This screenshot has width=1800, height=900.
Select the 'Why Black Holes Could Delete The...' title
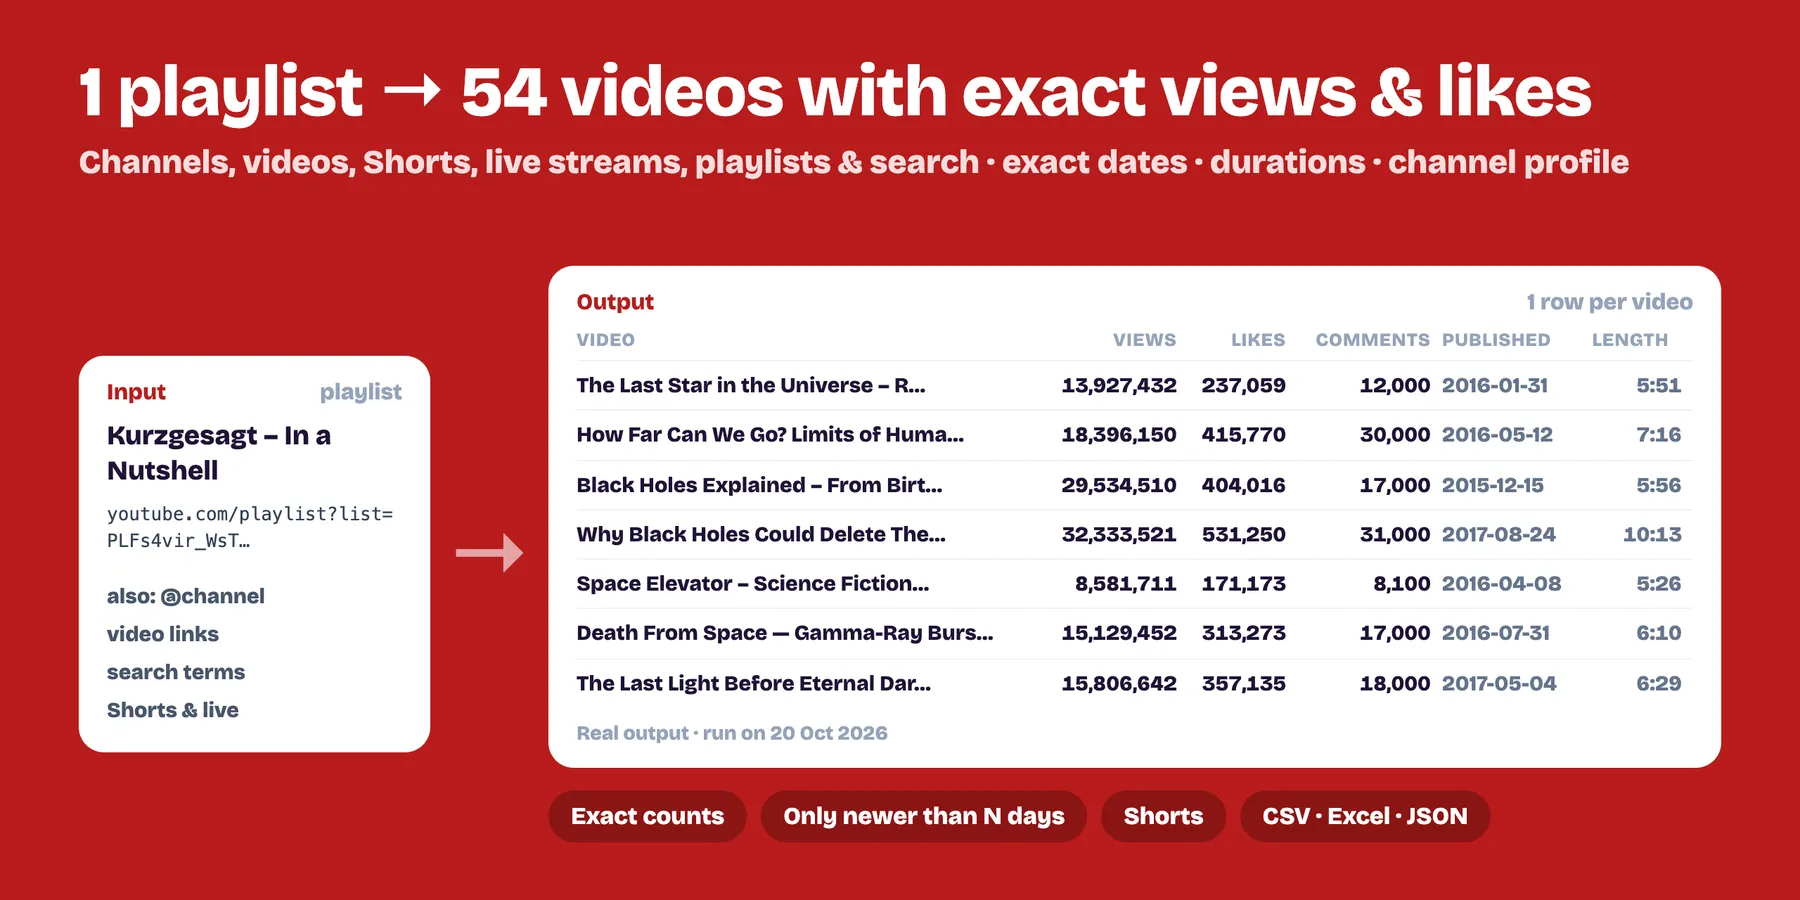761,534
